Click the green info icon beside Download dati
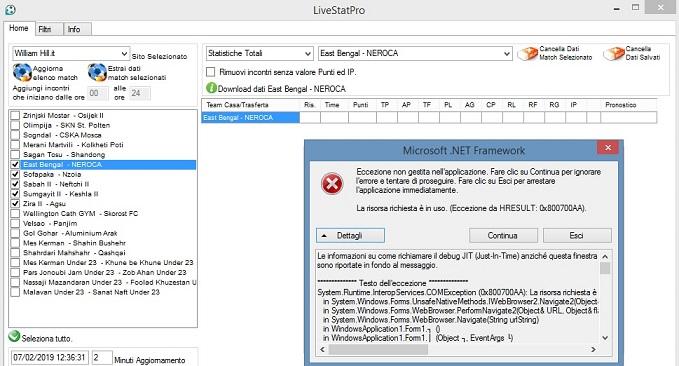679x366 pixels. 211,88
